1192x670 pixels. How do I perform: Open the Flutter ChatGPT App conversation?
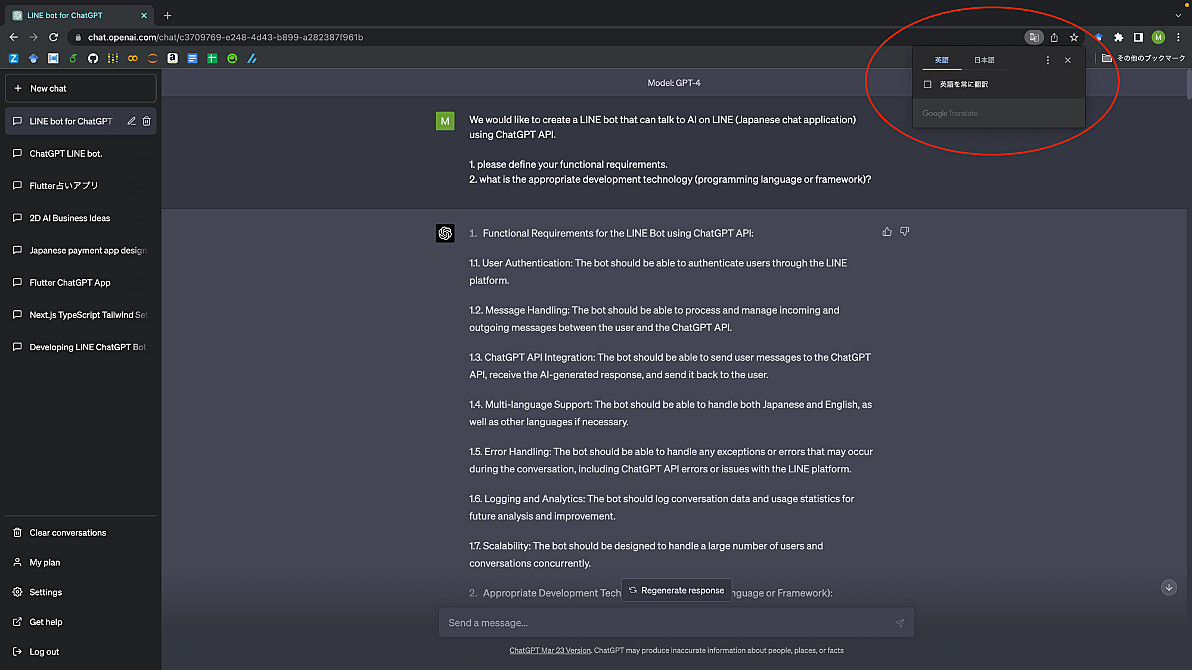(x=81, y=282)
